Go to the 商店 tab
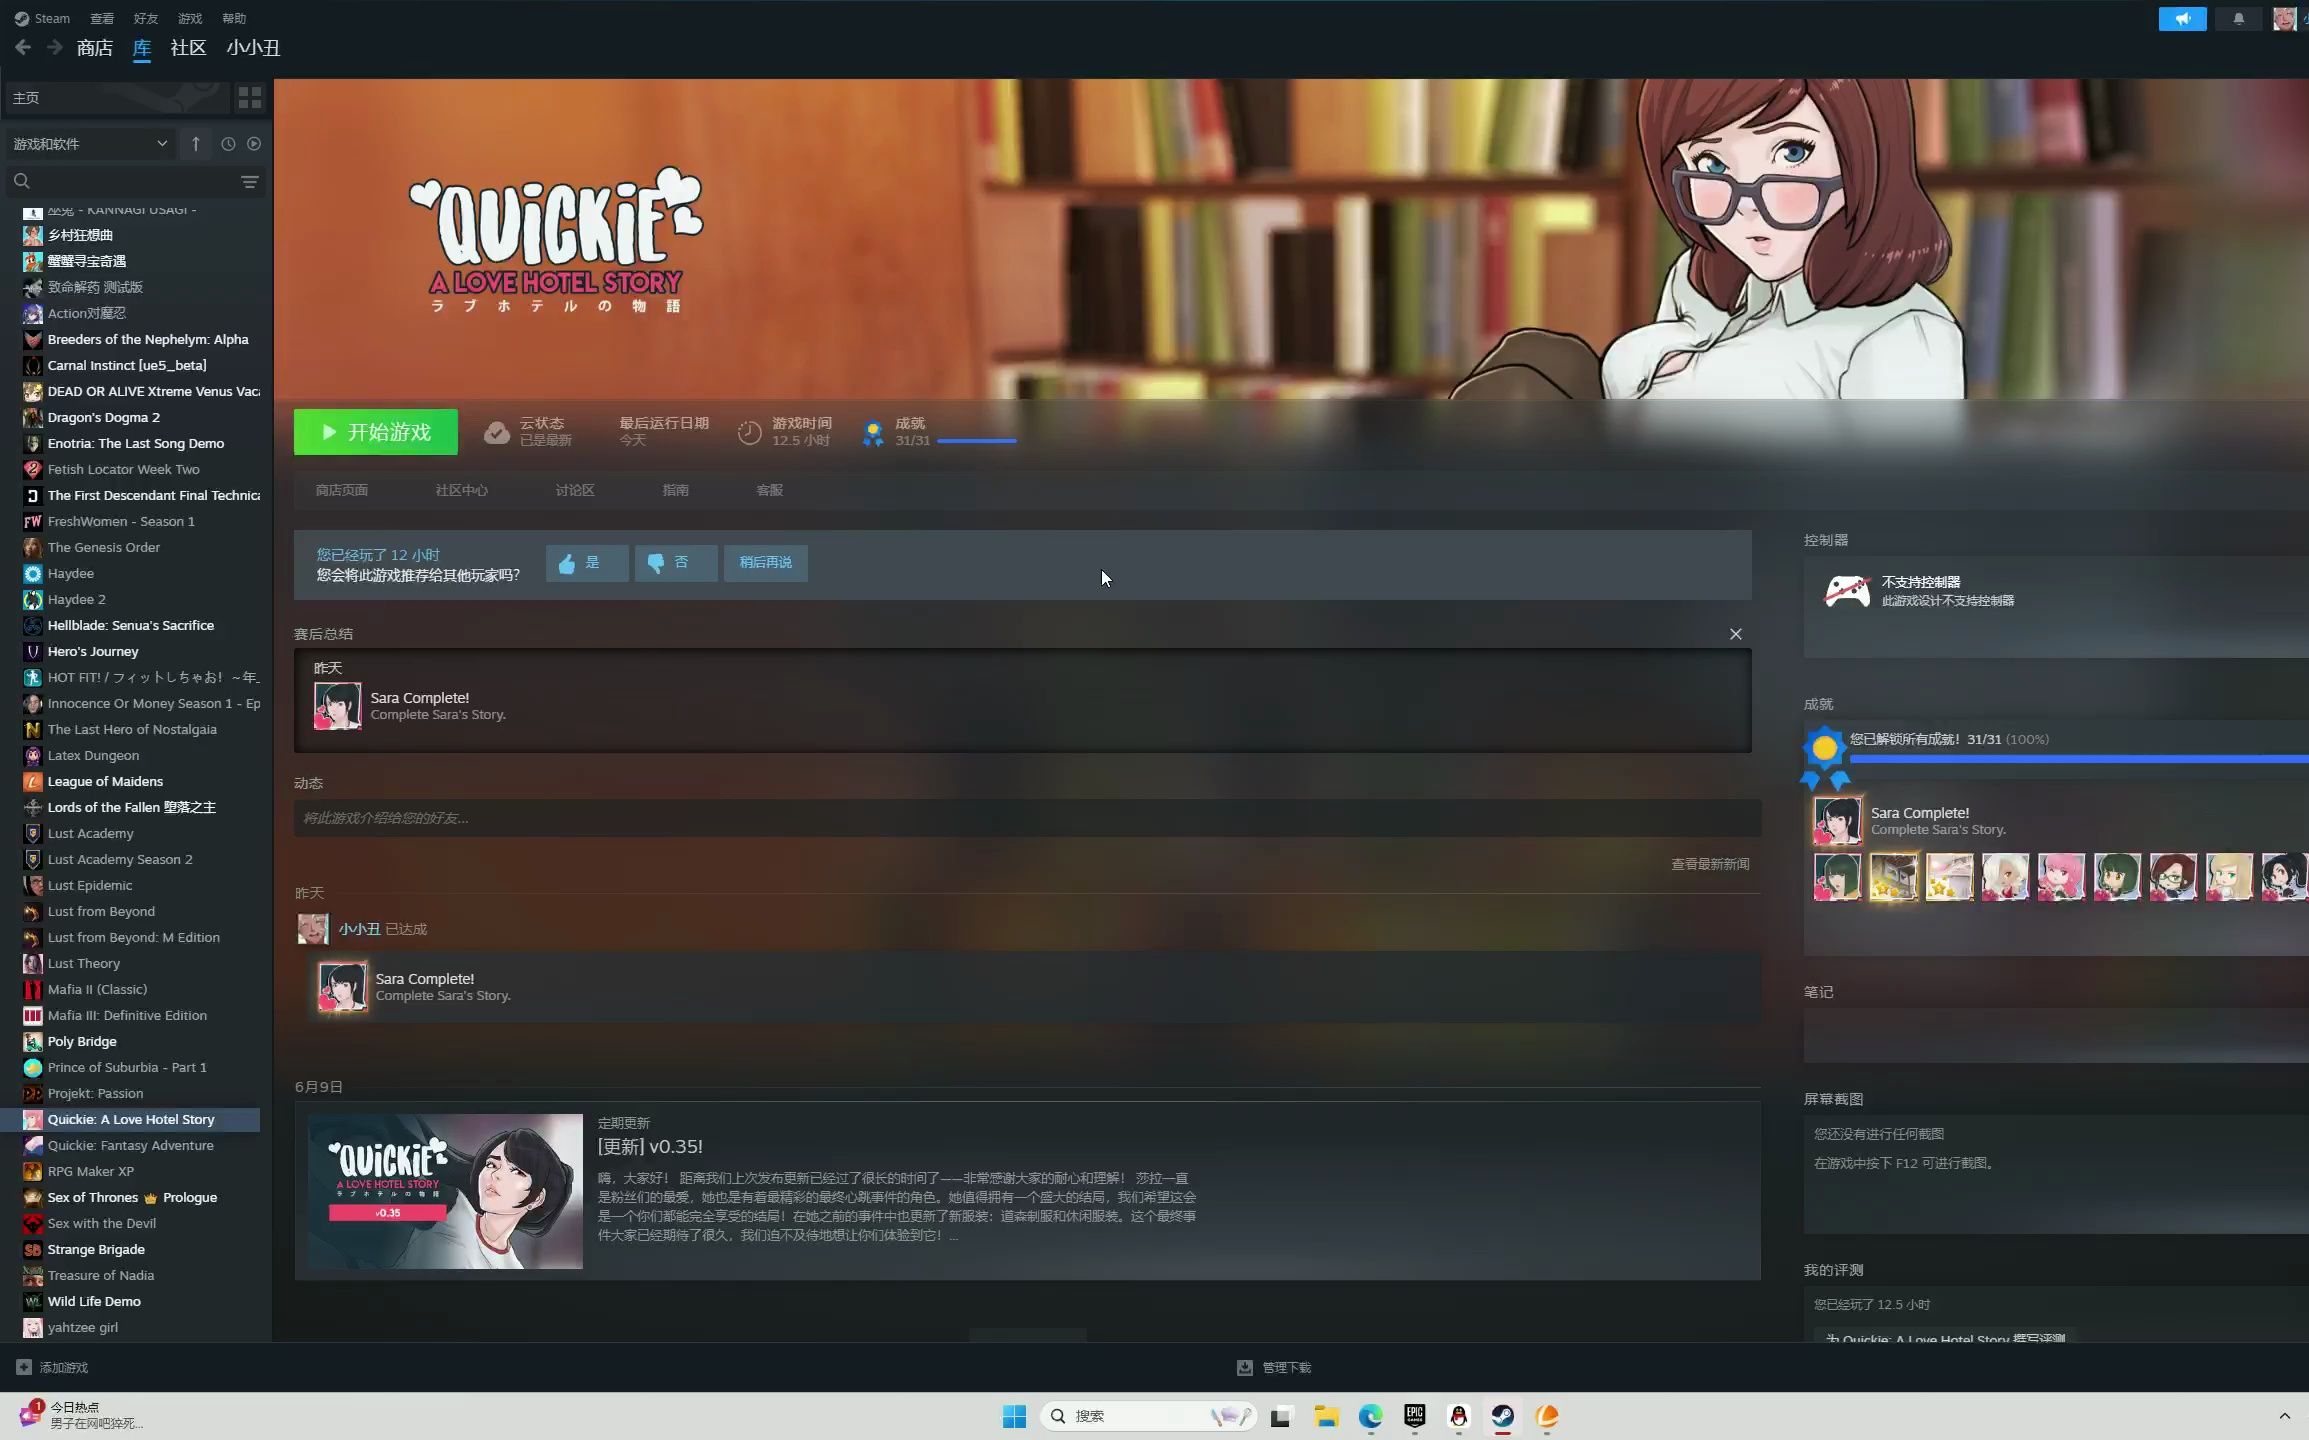This screenshot has width=2309, height=1440. coord(95,48)
